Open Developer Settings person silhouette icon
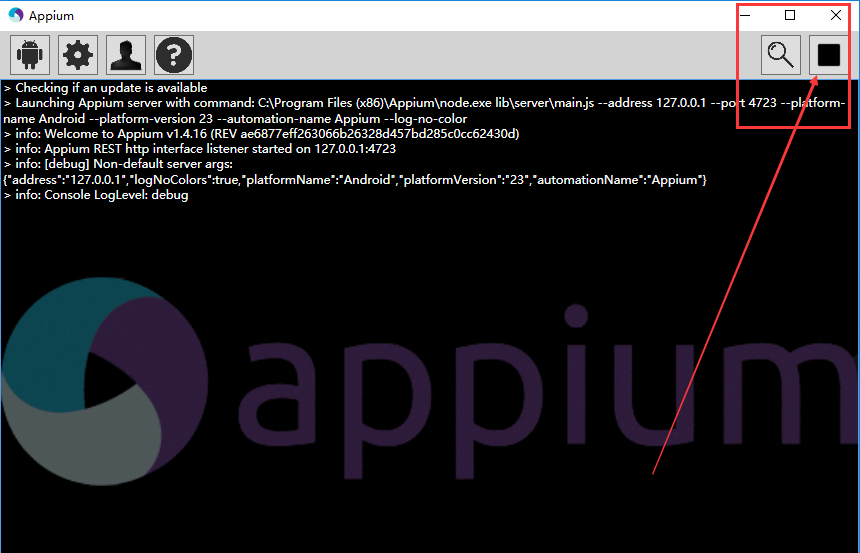The width and height of the screenshot is (860, 553). 126,55
